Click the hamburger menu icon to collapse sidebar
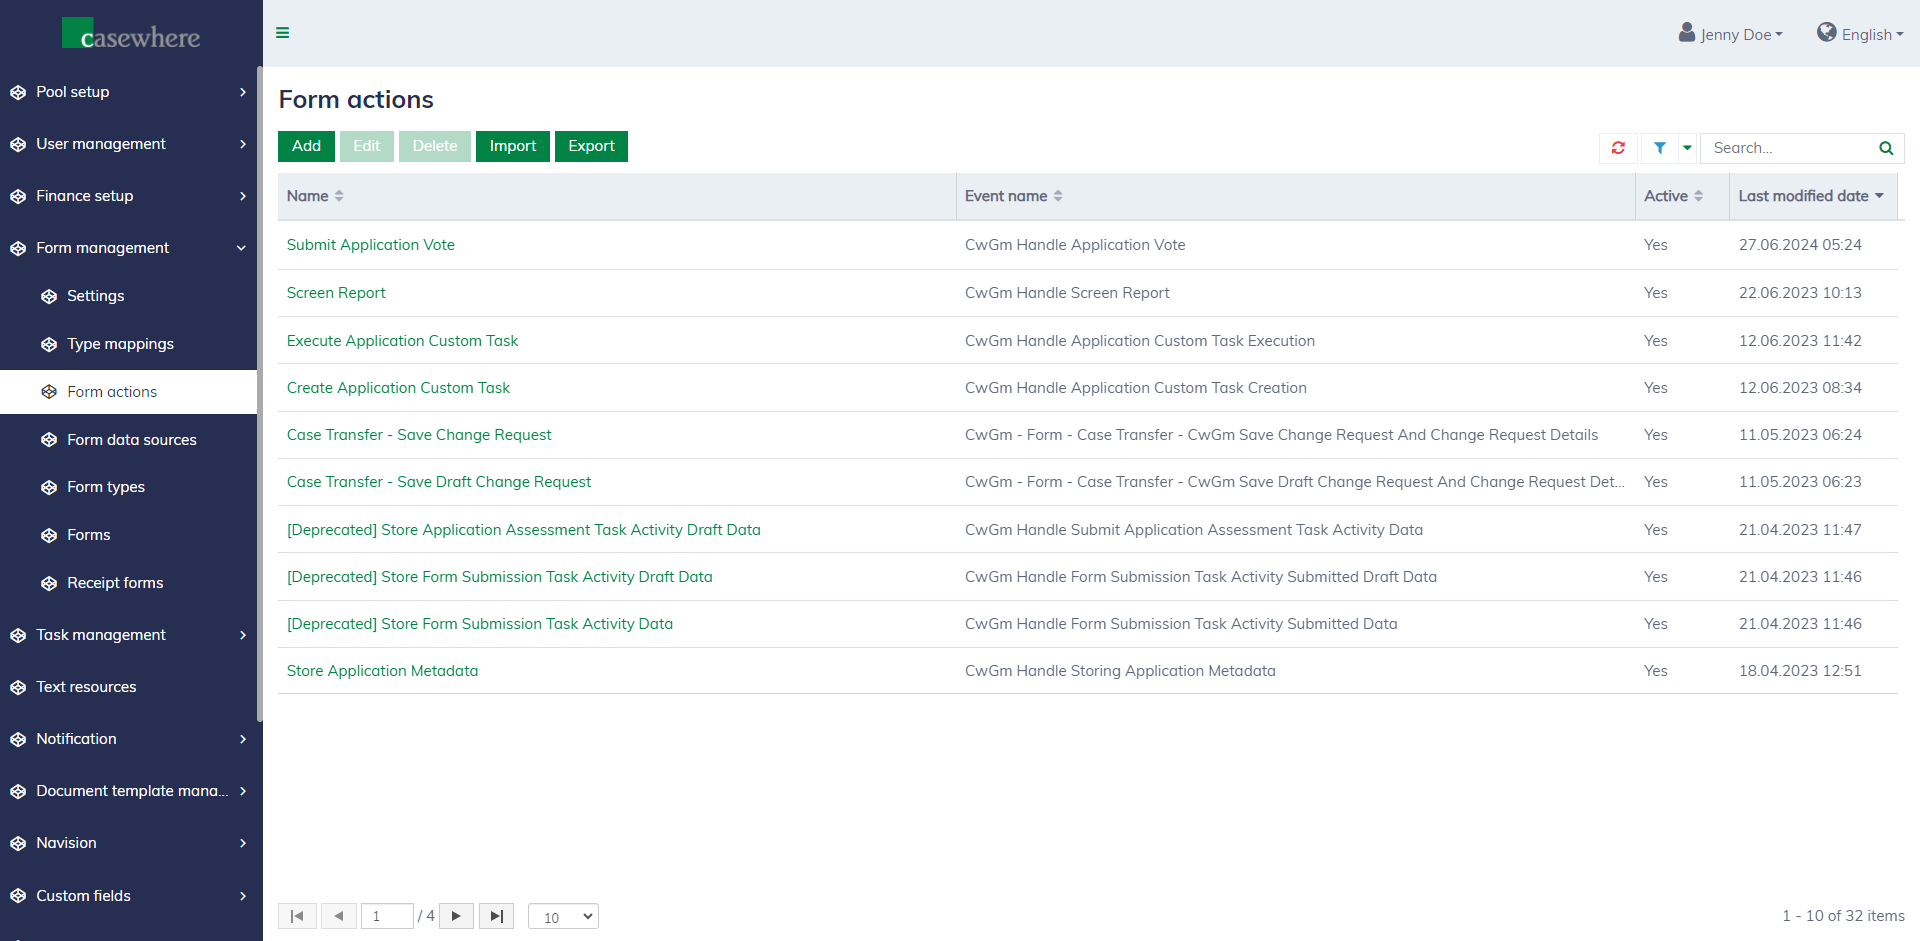Image resolution: width=1920 pixels, height=941 pixels. tap(283, 33)
